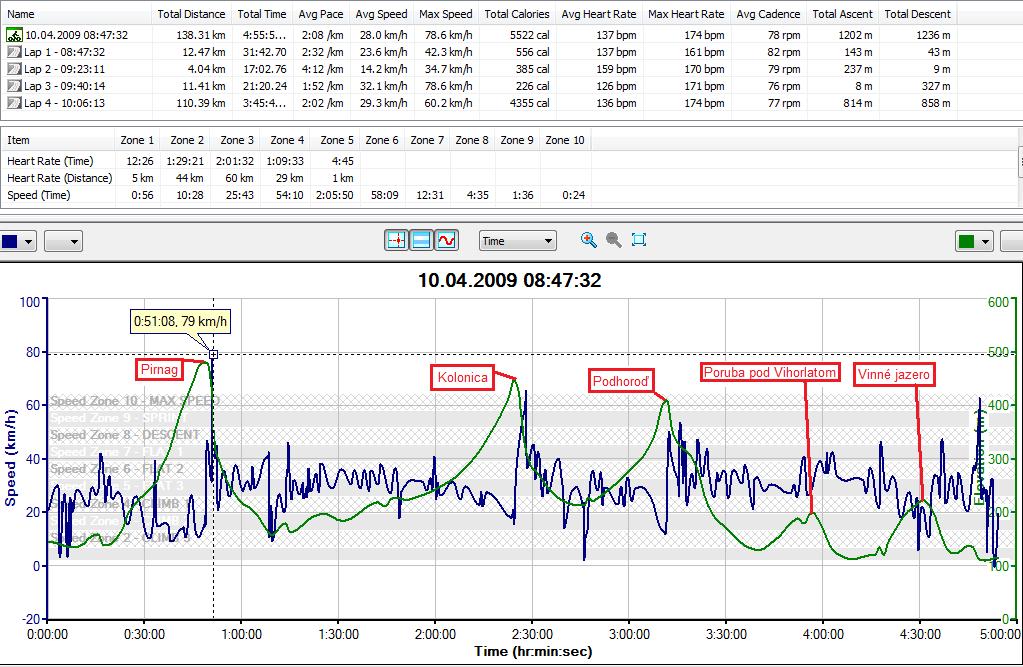Viewport: 1023px width, 667px height.
Task: Click the zoom out magnifier icon
Action: (x=614, y=240)
